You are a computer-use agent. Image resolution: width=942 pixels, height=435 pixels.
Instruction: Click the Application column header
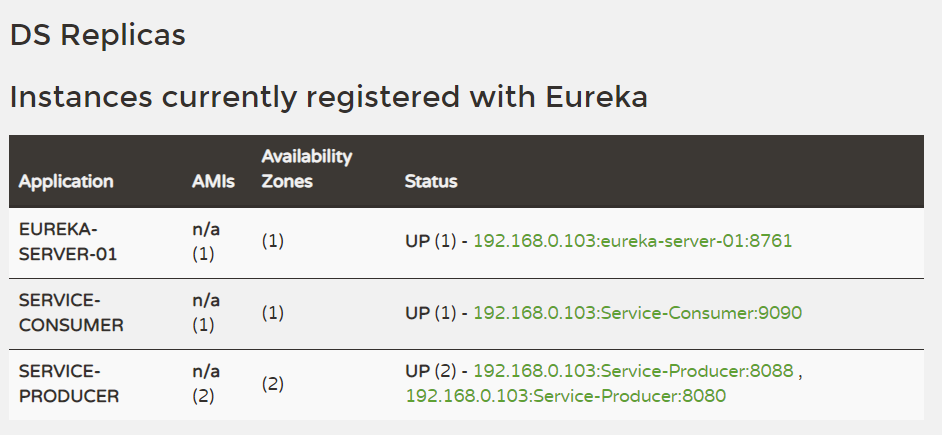click(66, 181)
